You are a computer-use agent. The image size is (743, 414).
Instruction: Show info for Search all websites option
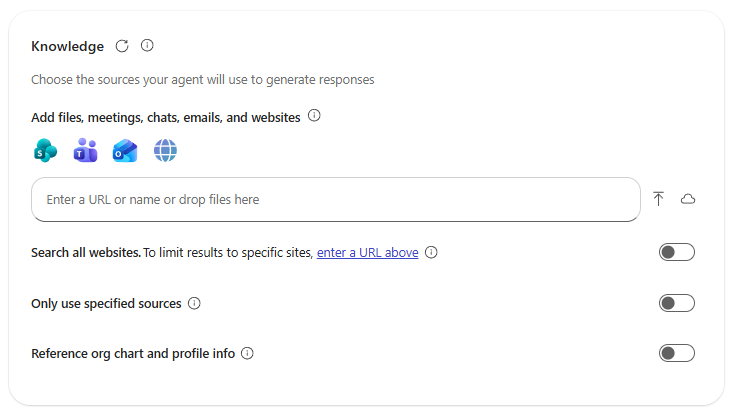click(431, 252)
